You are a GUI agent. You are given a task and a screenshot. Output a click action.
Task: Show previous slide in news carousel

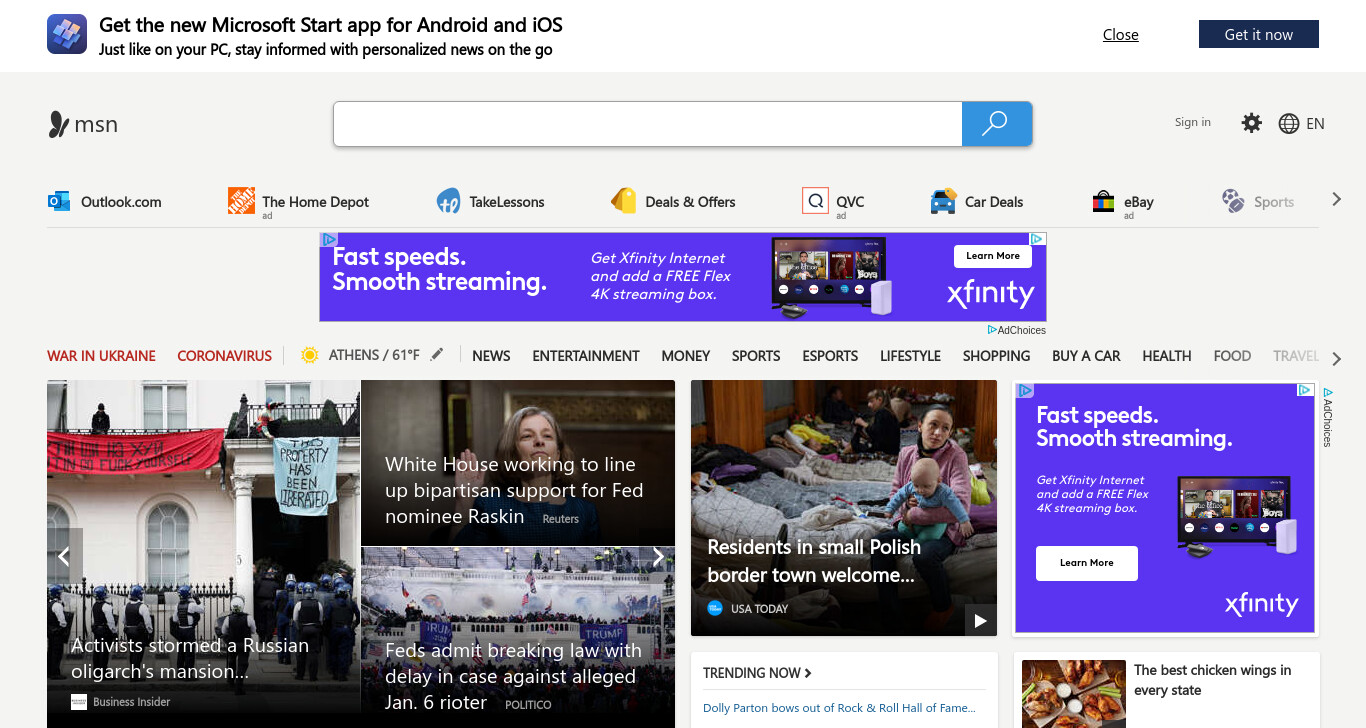pyautogui.click(x=64, y=557)
